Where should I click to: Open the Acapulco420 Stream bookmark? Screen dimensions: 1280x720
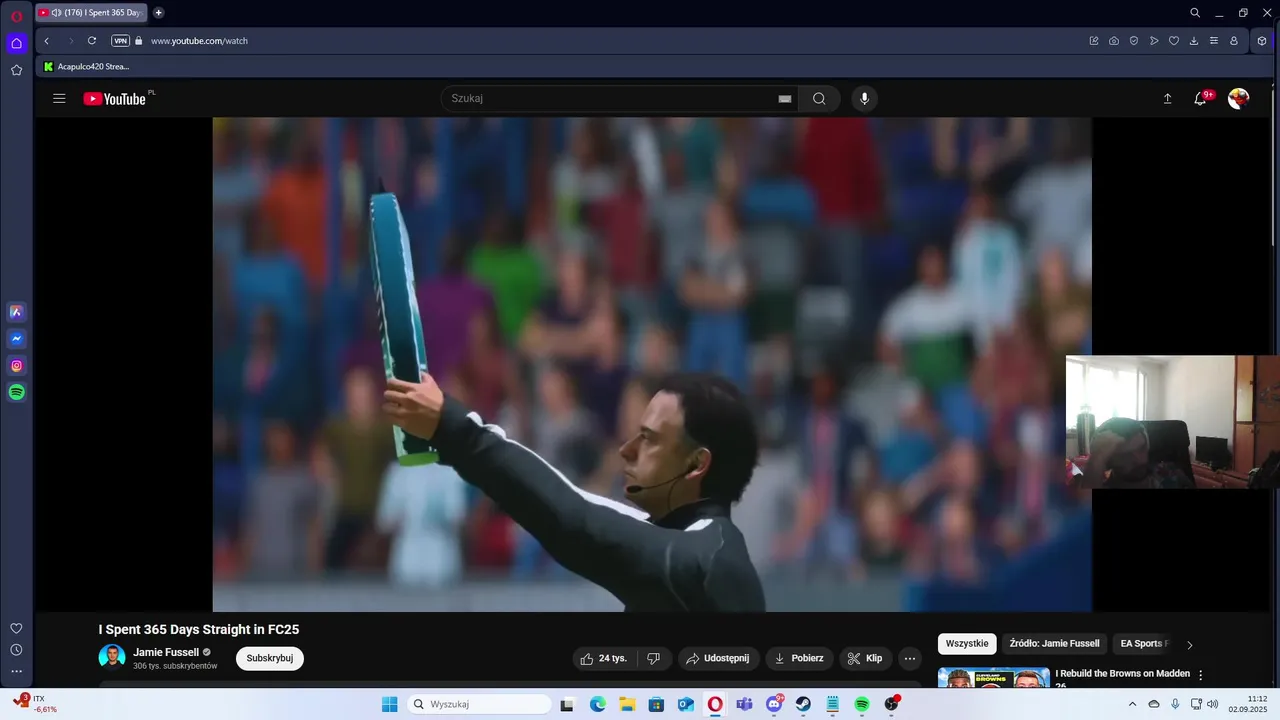tap(86, 66)
